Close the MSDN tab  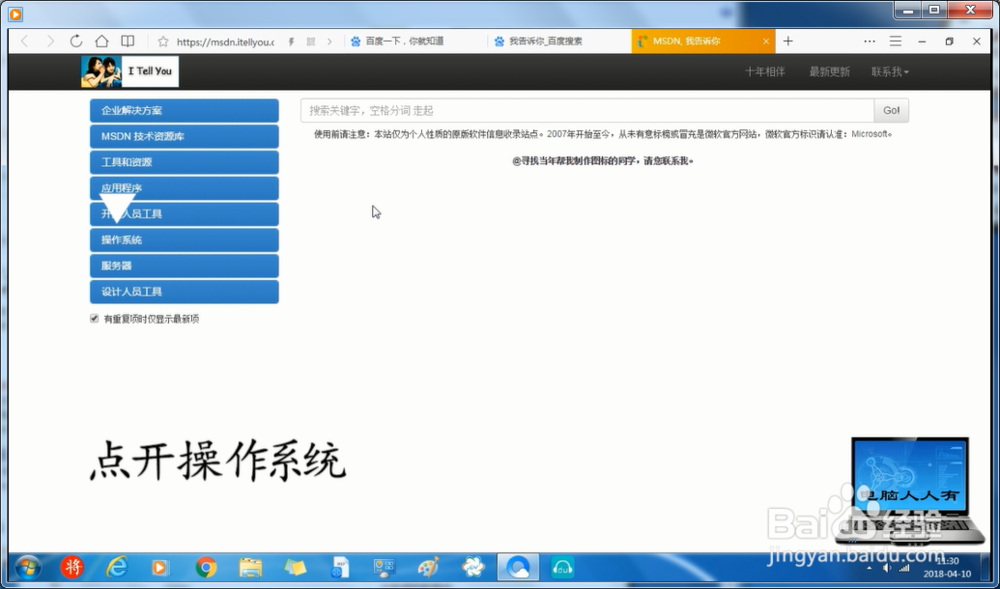click(766, 41)
